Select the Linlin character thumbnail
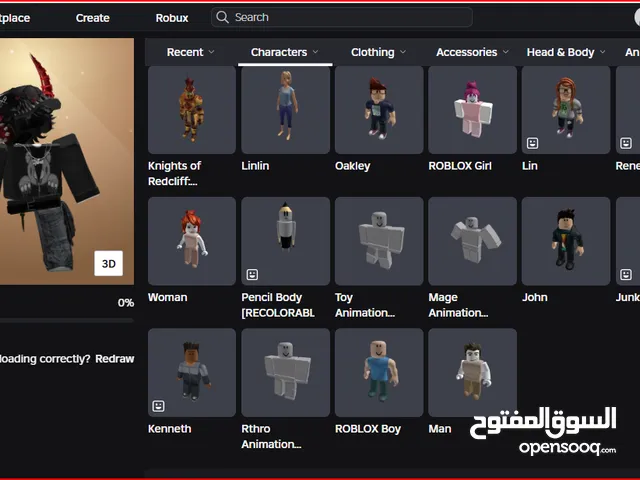 286,110
